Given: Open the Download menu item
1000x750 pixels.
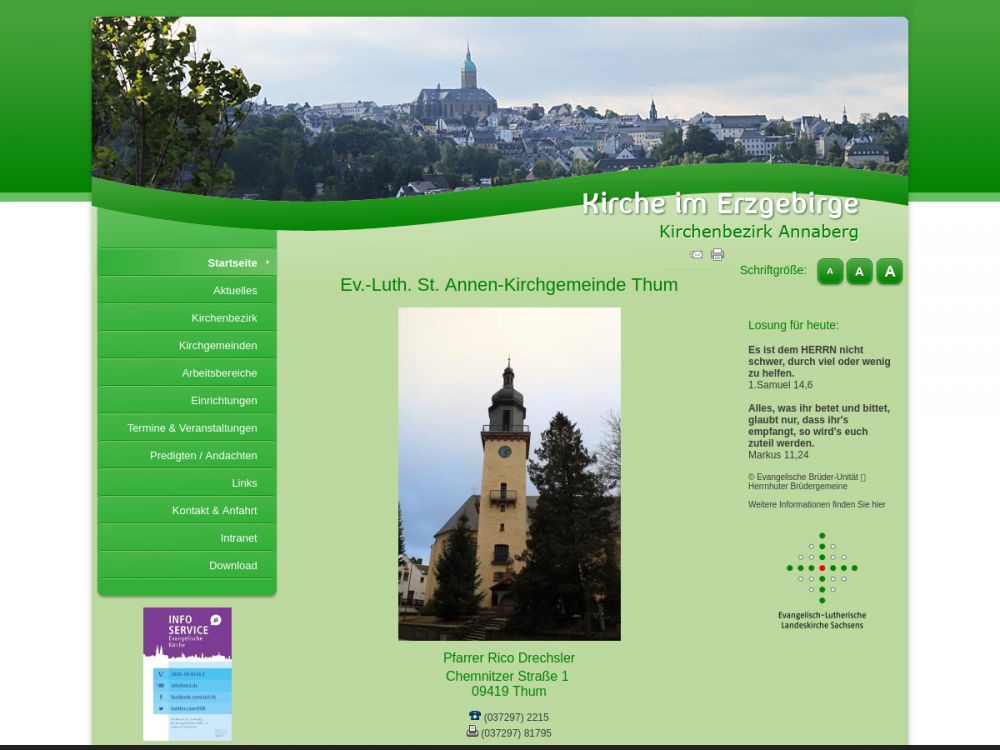Looking at the screenshot, I should click(x=233, y=565).
